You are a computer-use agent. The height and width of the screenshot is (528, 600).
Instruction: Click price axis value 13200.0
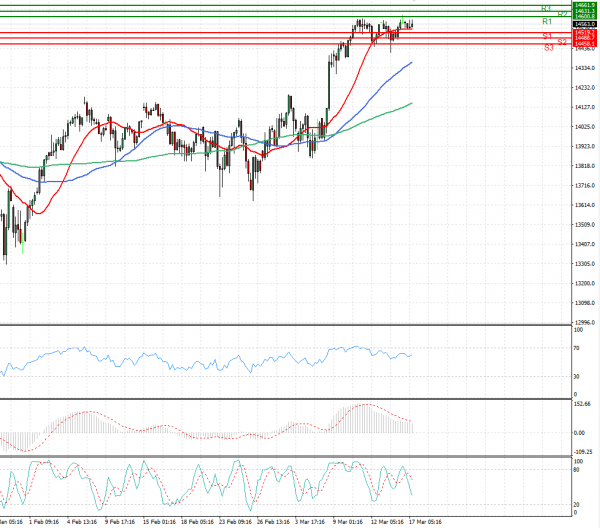coord(585,284)
